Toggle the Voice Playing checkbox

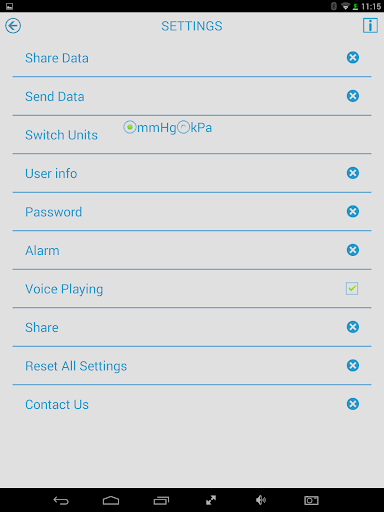pyautogui.click(x=352, y=288)
